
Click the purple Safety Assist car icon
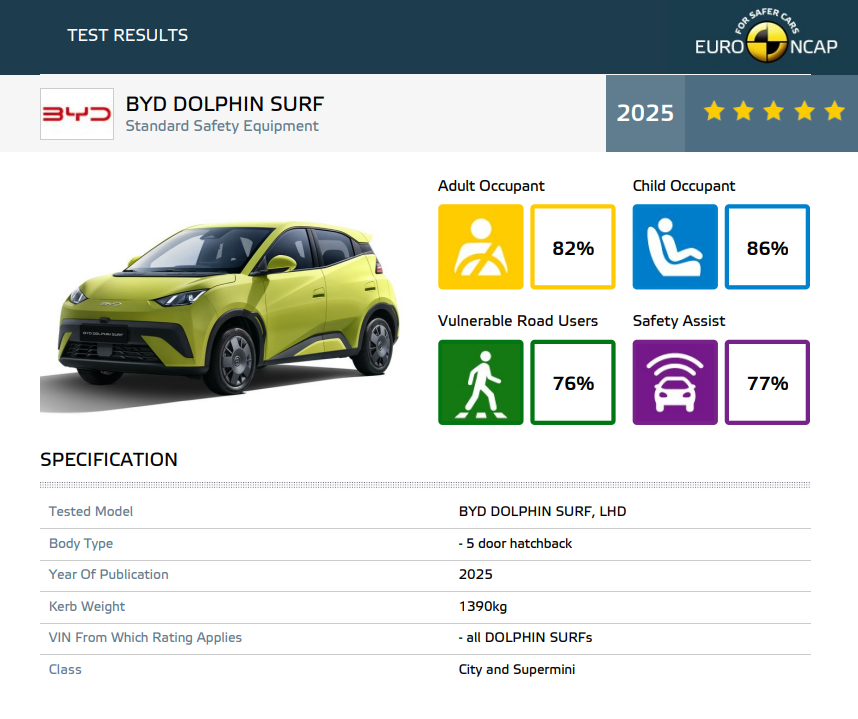(675, 382)
